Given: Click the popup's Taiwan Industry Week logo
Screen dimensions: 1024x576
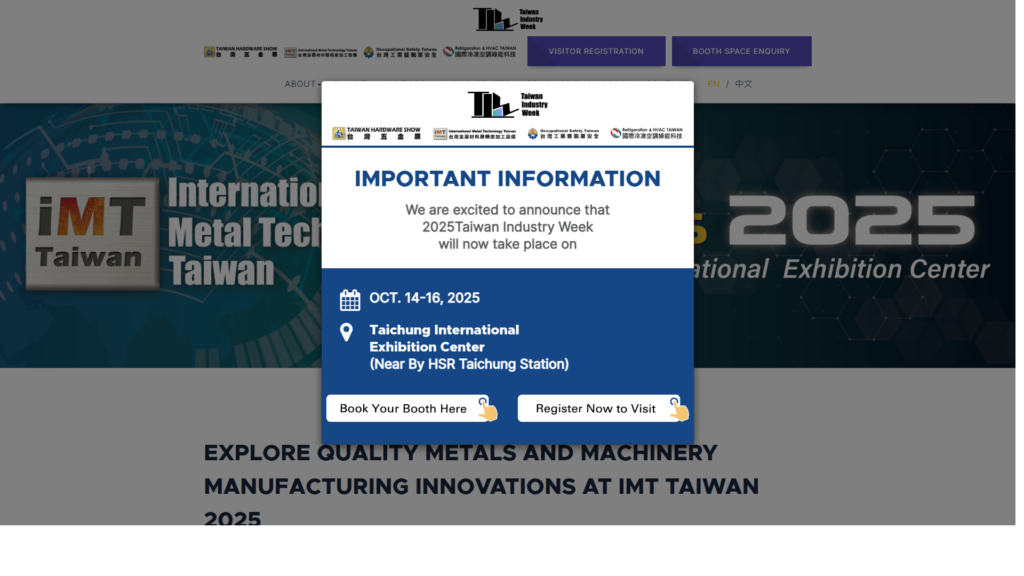Looking at the screenshot, I should click(x=508, y=104).
